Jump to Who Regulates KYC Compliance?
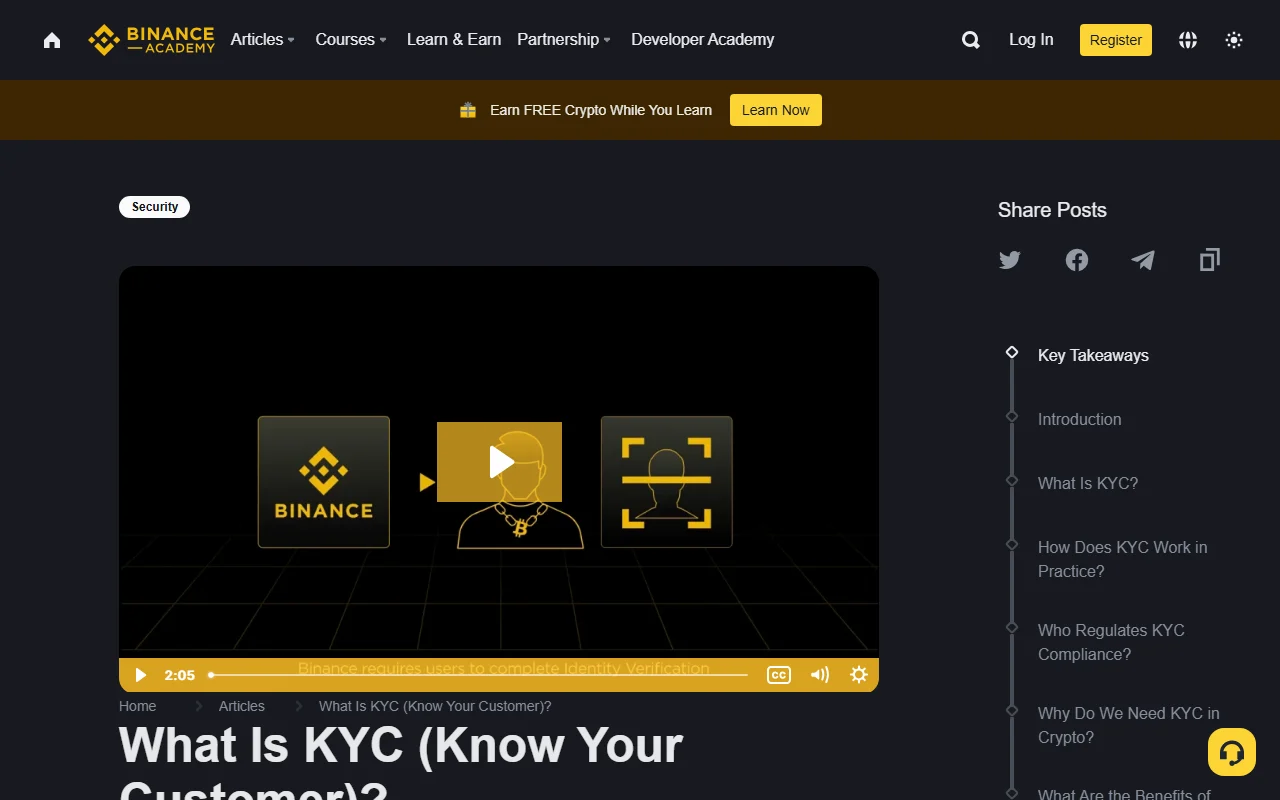Screen dimensions: 1280x800 tap(1111, 642)
